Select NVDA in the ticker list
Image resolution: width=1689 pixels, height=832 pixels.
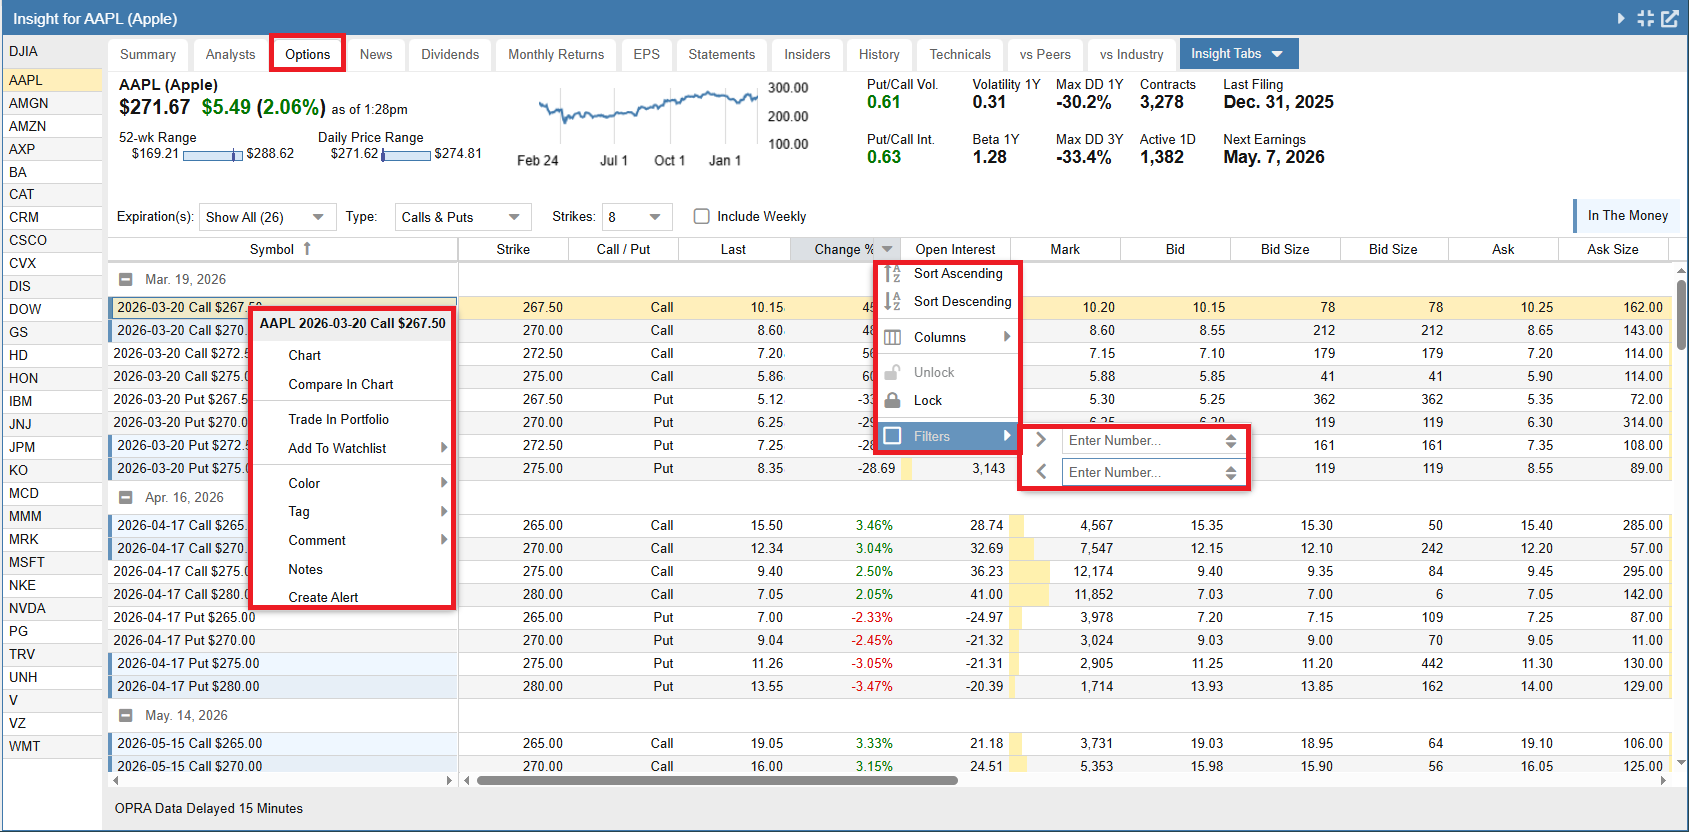tap(53, 608)
